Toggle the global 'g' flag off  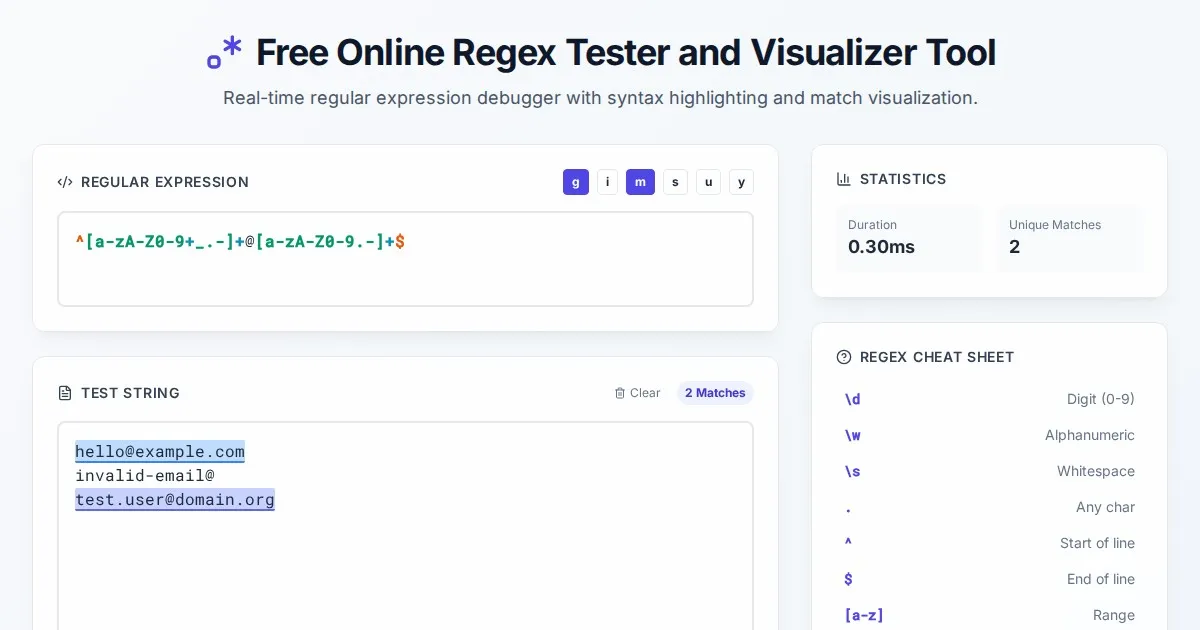tap(576, 182)
